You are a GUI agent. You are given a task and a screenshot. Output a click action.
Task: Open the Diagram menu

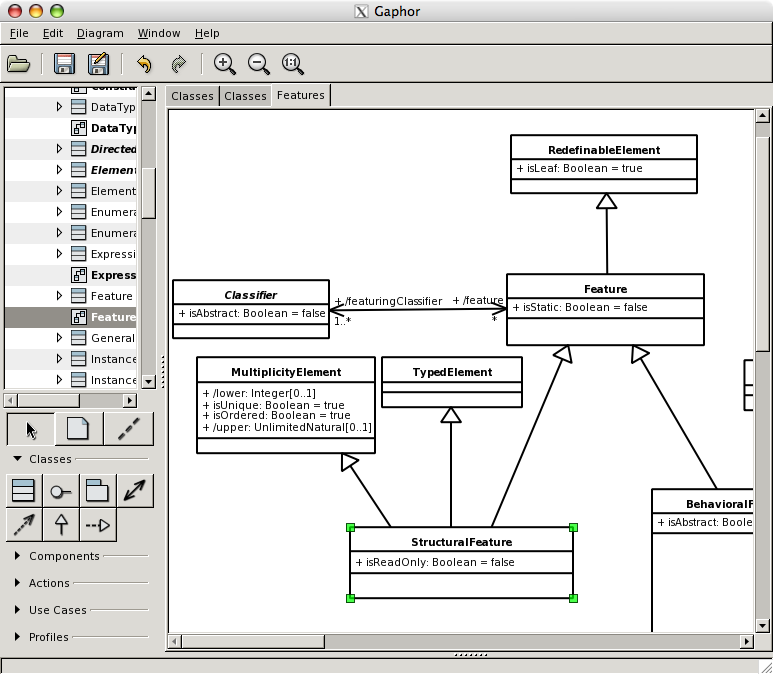100,33
